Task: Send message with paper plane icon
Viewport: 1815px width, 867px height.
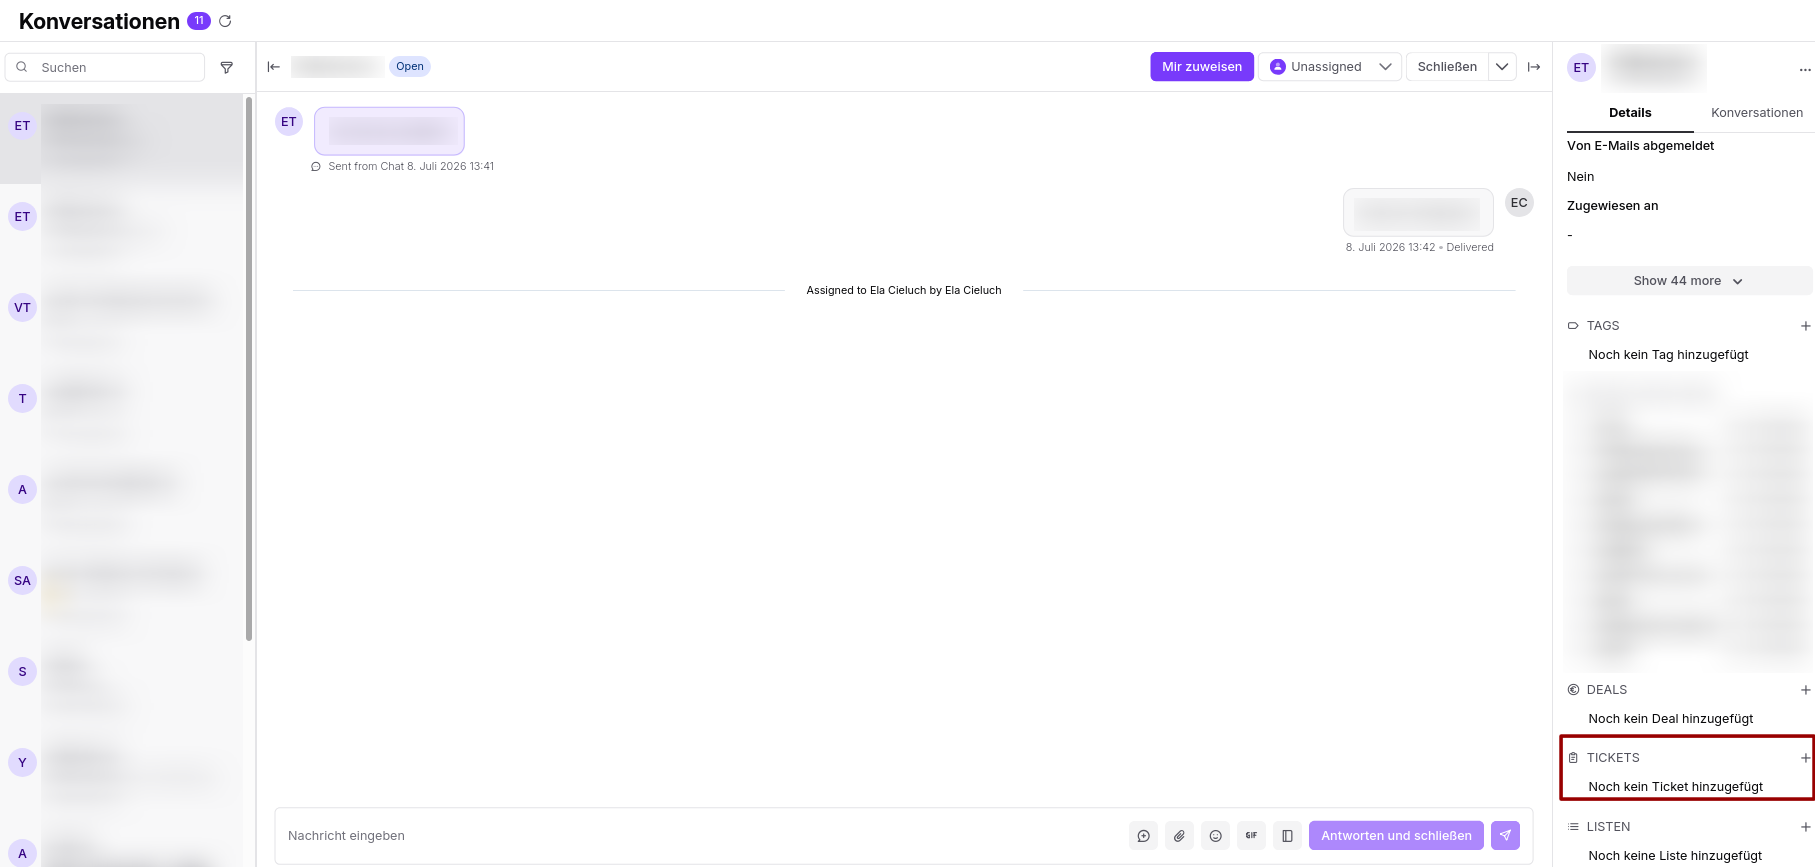Action: [1505, 836]
